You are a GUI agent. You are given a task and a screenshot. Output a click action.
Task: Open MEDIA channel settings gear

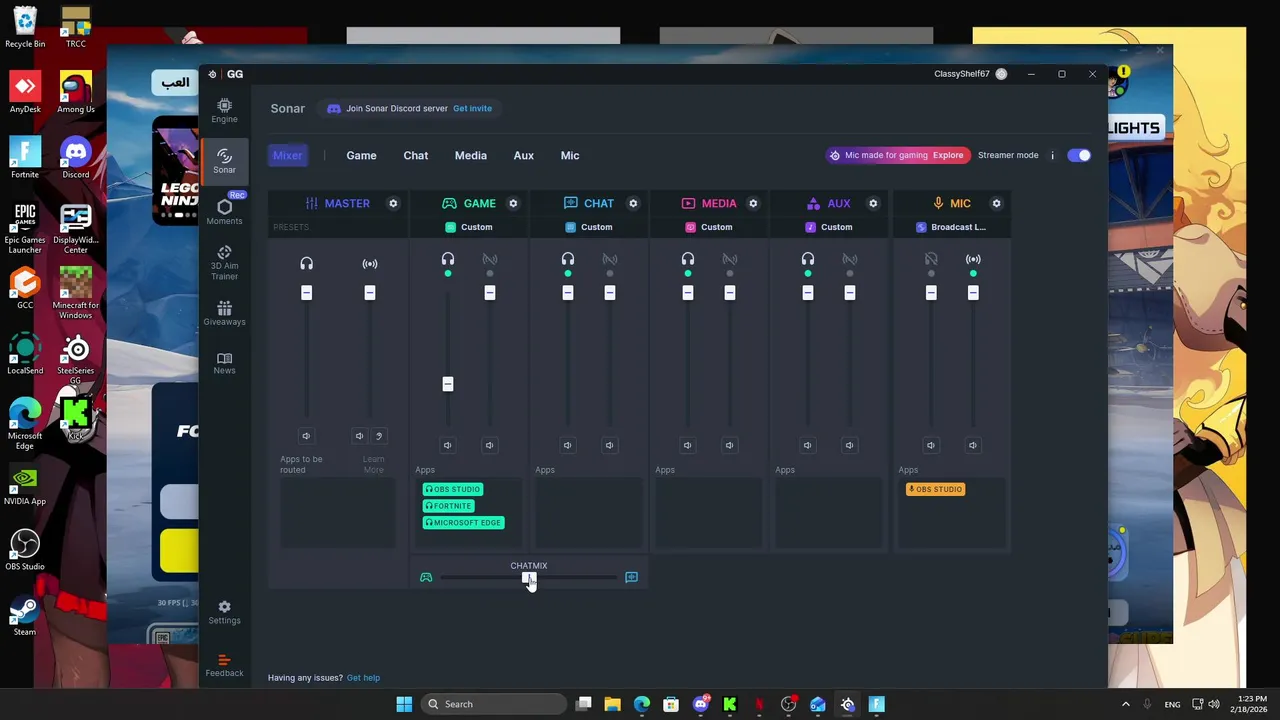pyautogui.click(x=753, y=203)
